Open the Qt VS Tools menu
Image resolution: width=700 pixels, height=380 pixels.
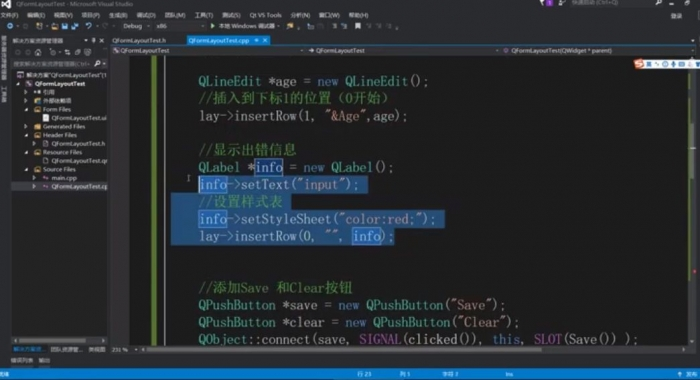[265, 15]
